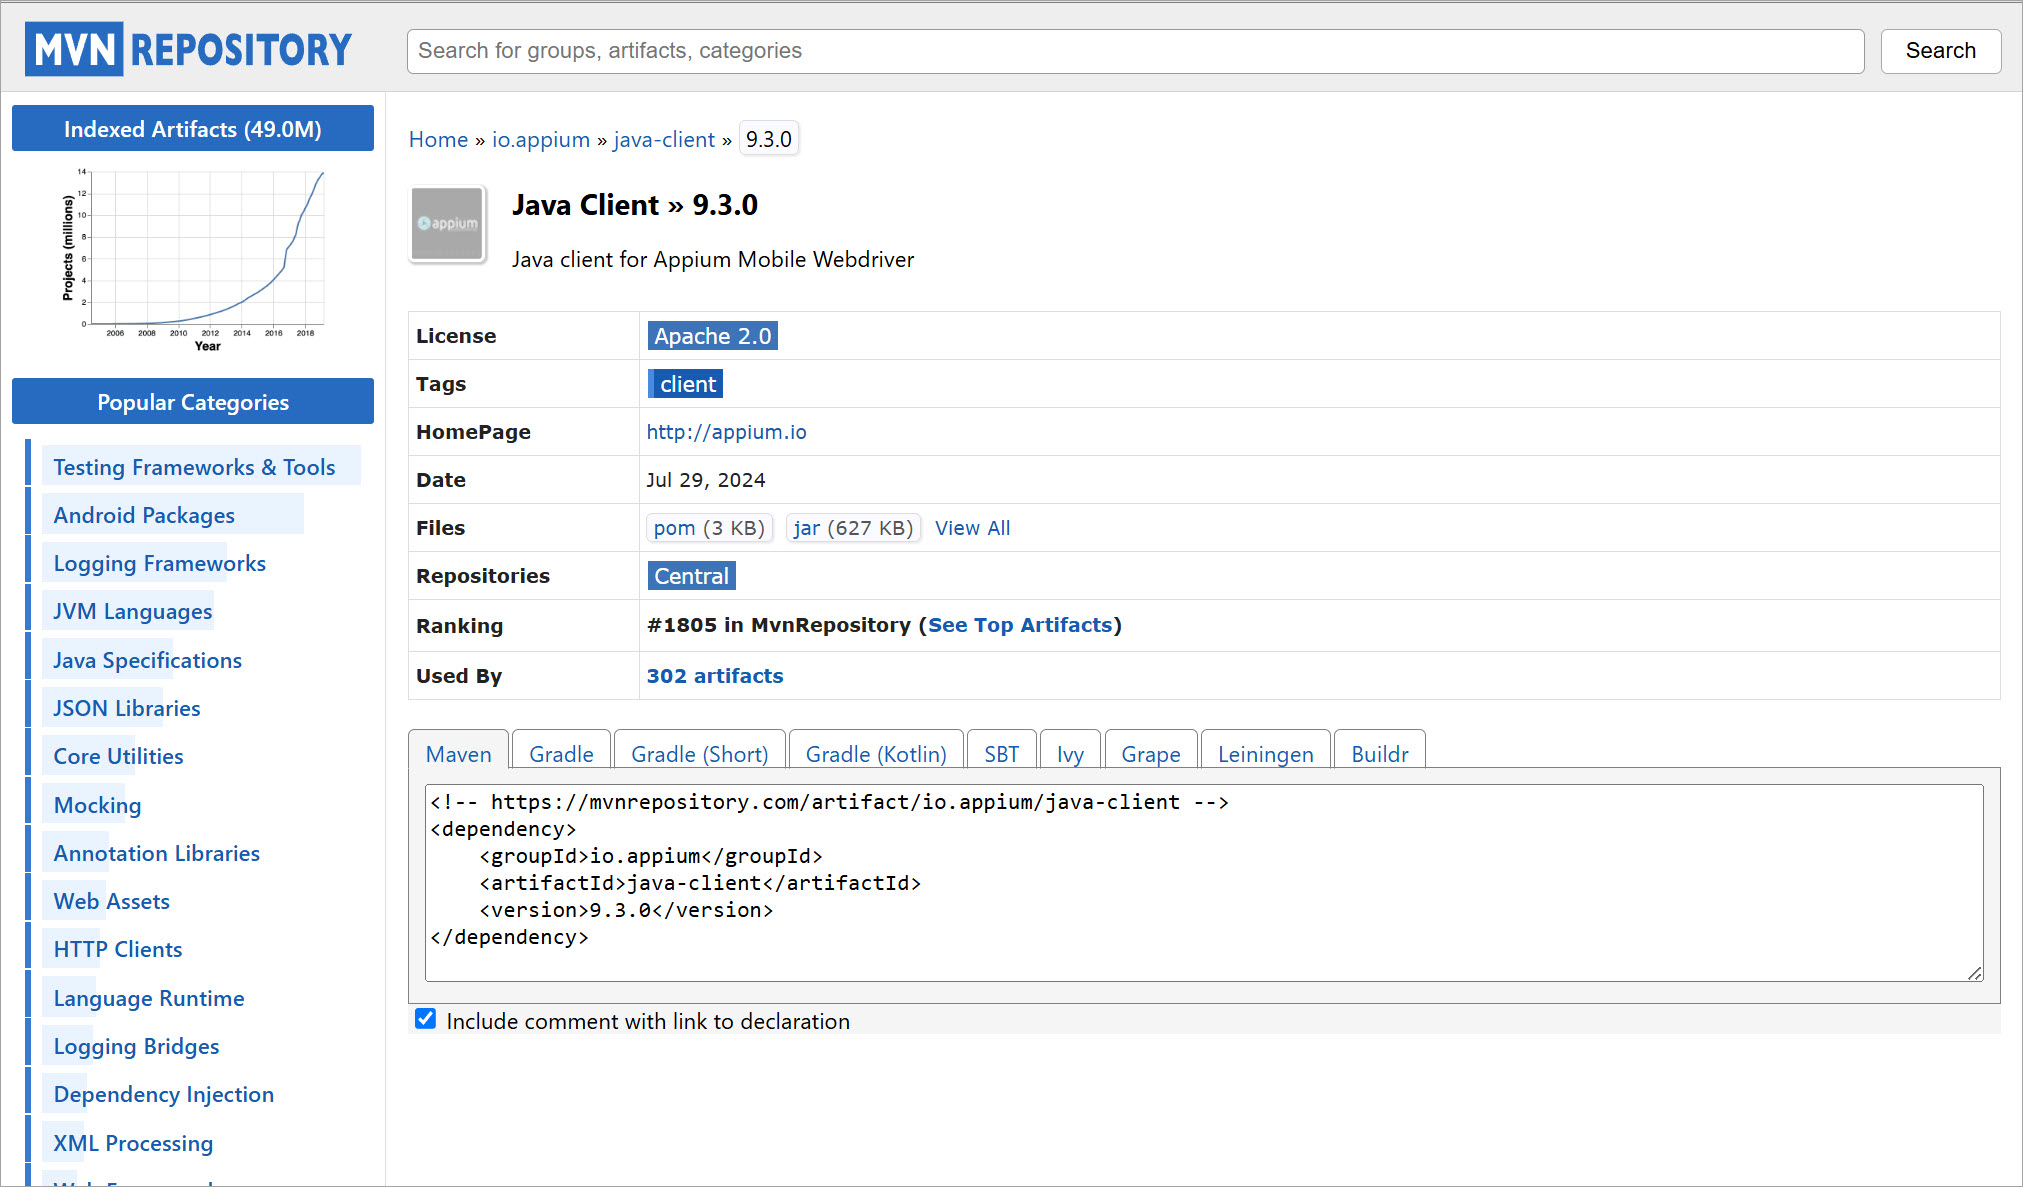Uncheck Include comment with link to declaration
This screenshot has height=1187, width=2023.
tap(425, 1019)
